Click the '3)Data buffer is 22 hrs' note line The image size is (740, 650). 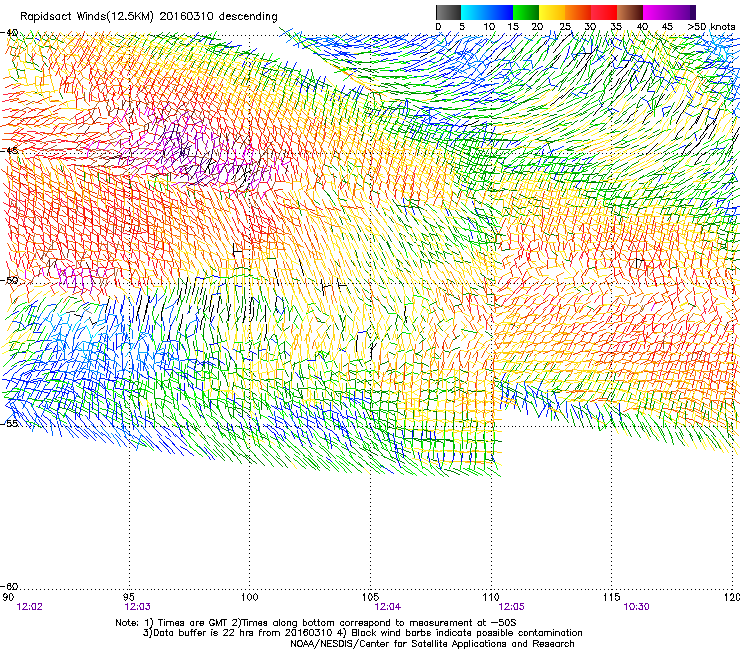tap(362, 633)
